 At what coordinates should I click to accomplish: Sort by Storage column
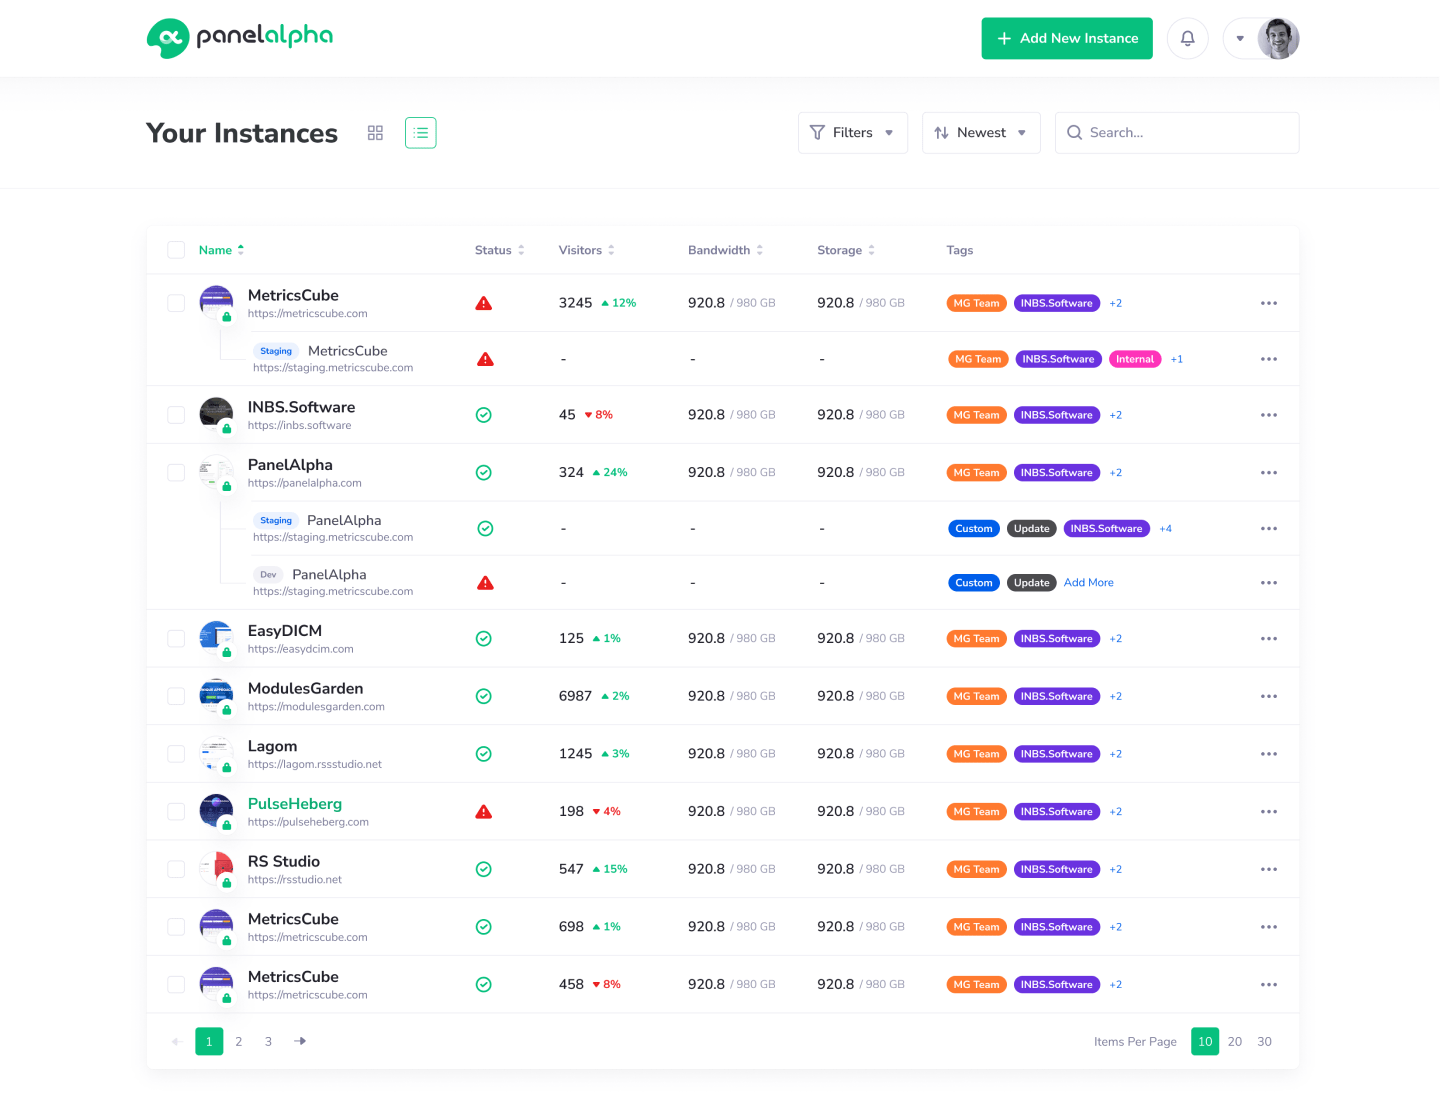[846, 250]
